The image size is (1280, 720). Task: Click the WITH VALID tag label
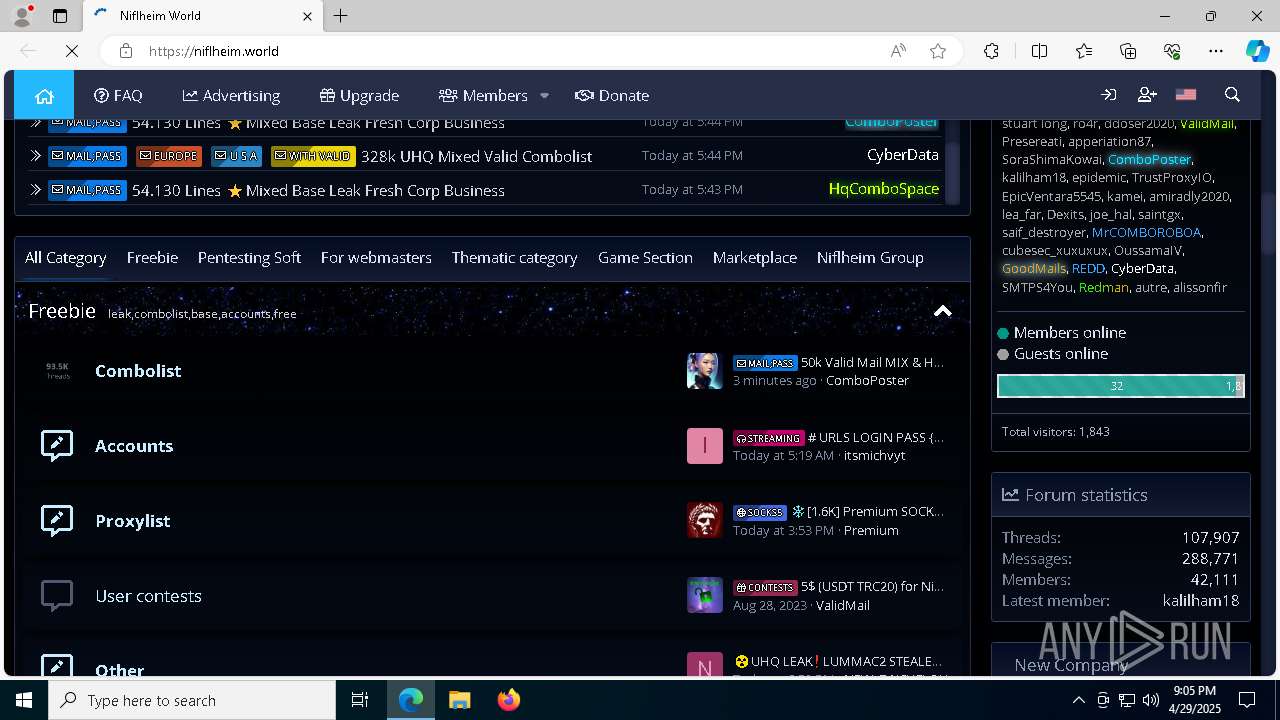click(x=312, y=156)
